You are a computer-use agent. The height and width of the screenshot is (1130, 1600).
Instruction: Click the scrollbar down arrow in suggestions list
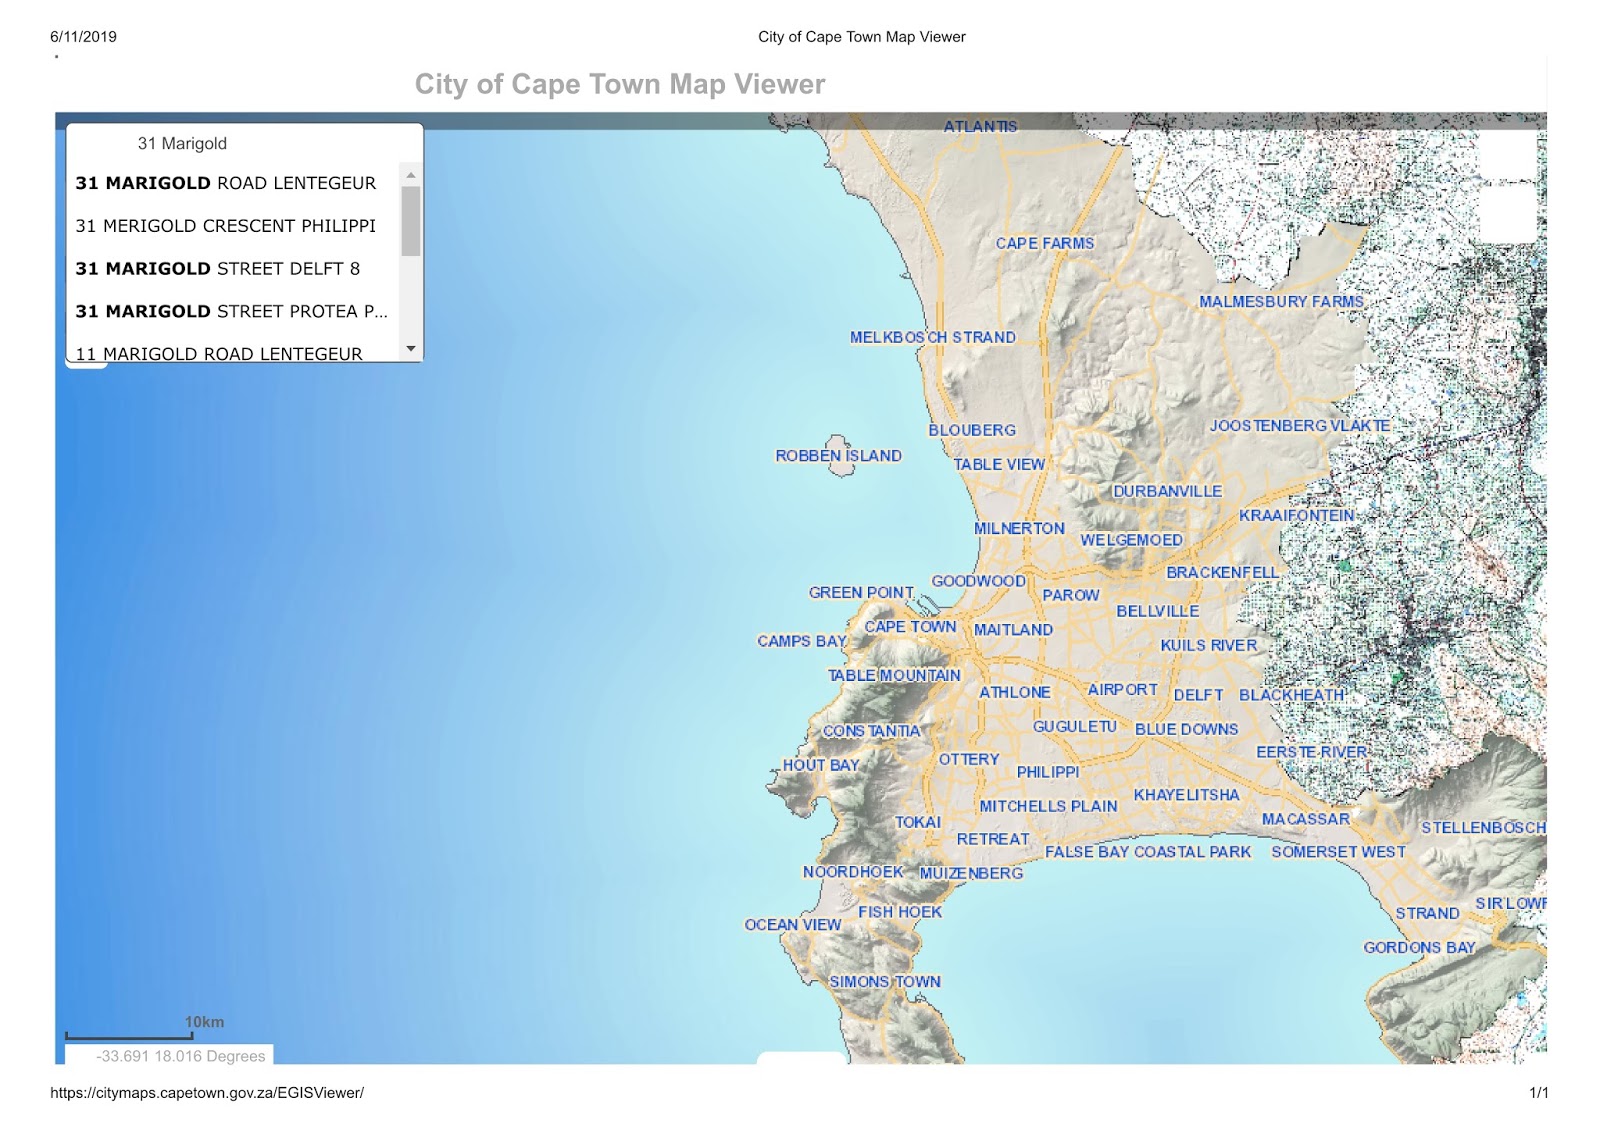410,347
